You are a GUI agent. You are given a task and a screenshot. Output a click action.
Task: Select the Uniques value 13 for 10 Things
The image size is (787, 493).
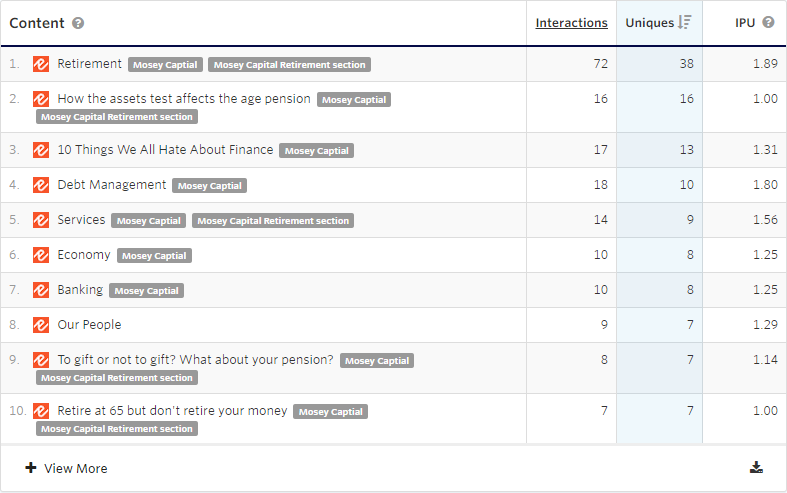pyautogui.click(x=687, y=150)
